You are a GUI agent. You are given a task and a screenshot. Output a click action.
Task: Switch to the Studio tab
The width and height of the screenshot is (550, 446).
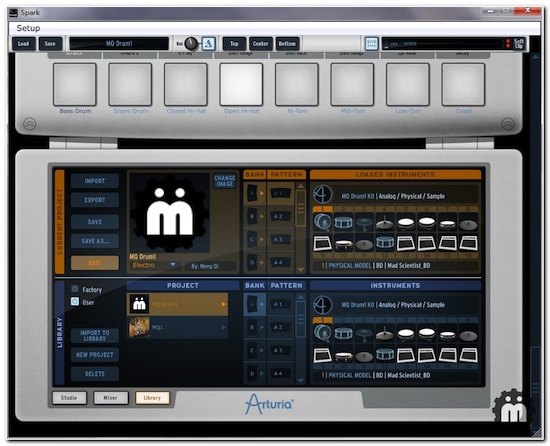(69, 398)
